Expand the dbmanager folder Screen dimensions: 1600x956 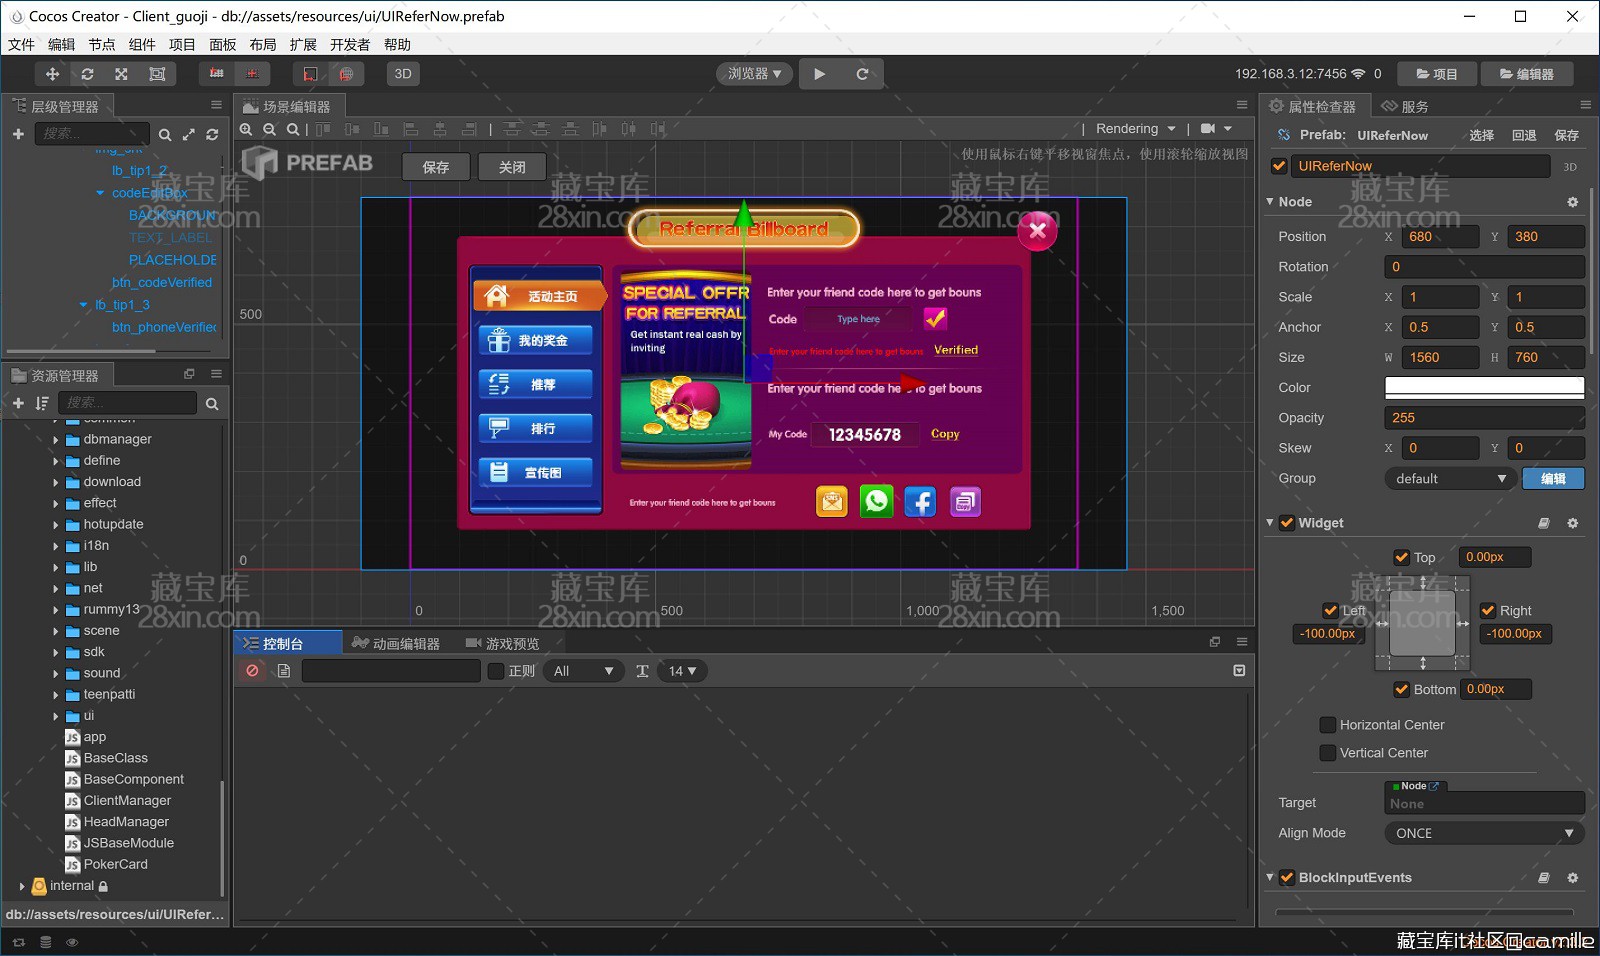[55, 439]
